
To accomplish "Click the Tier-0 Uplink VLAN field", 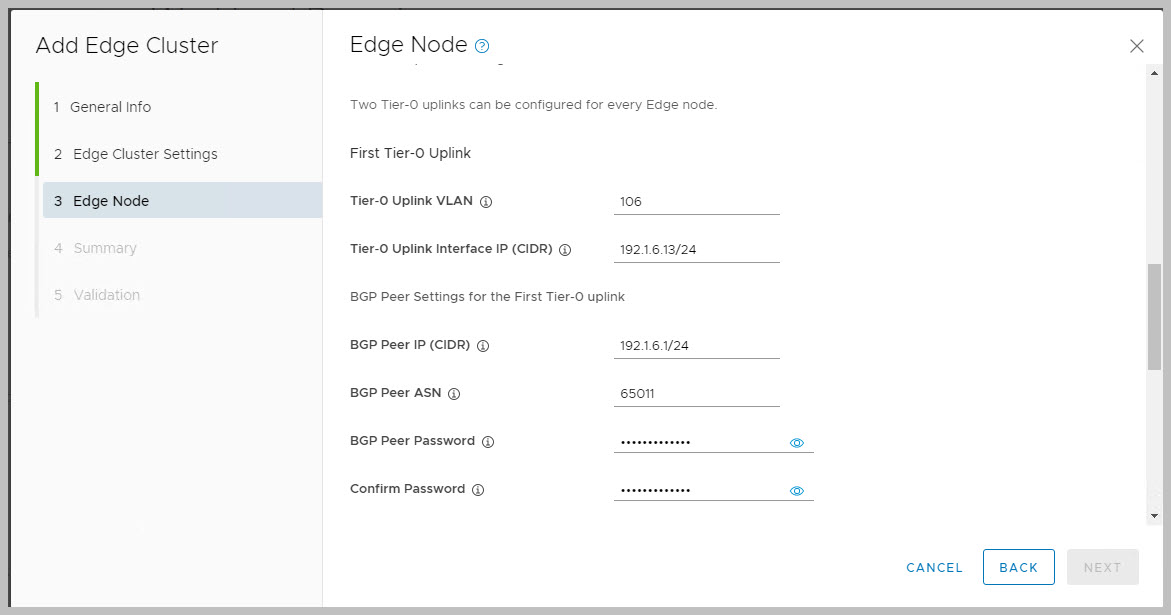I will tap(696, 202).
